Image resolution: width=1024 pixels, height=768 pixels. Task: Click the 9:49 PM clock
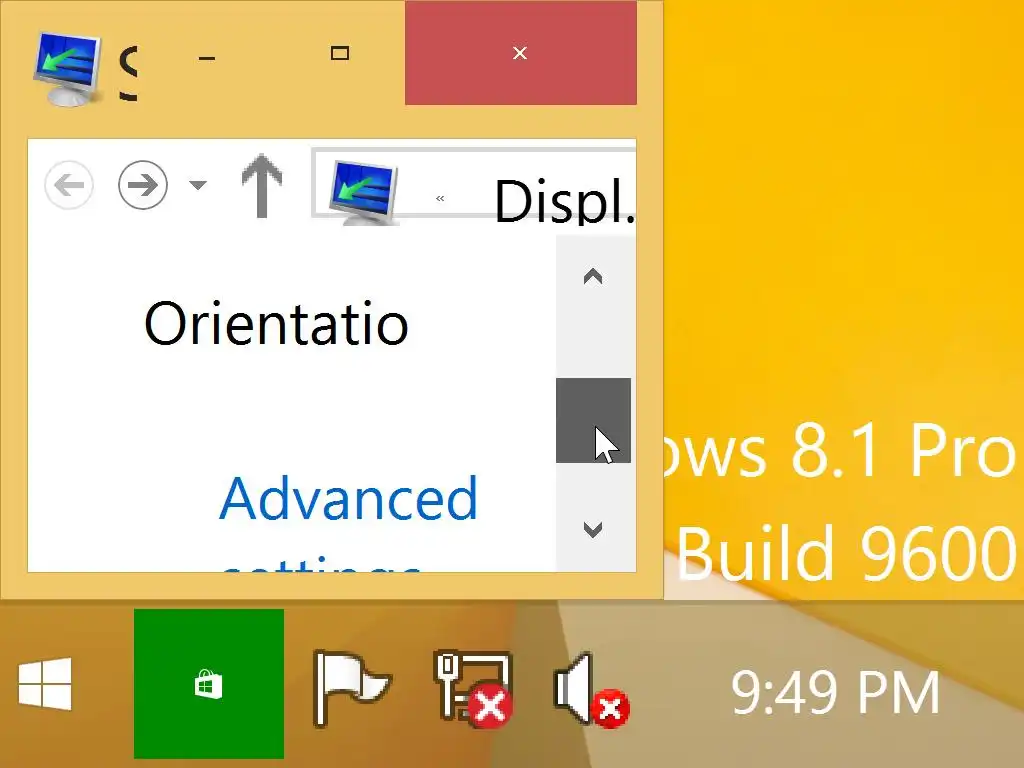[835, 692]
